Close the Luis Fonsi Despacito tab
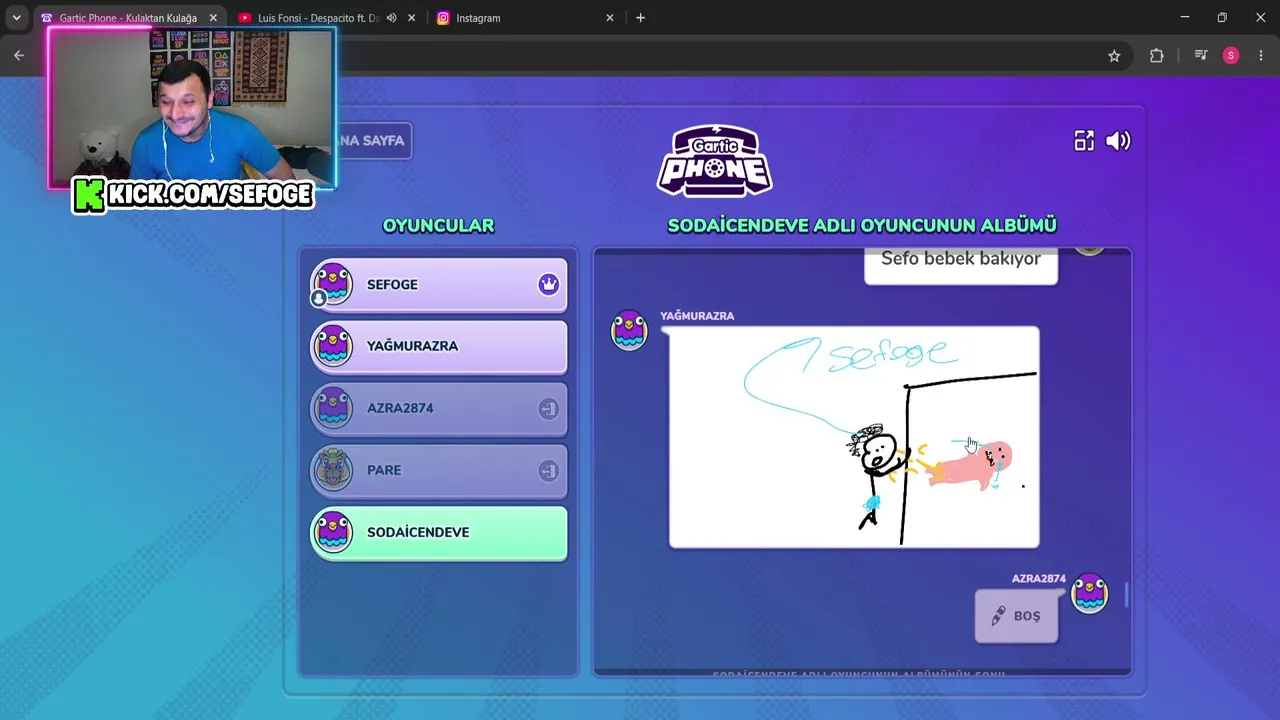 411,18
